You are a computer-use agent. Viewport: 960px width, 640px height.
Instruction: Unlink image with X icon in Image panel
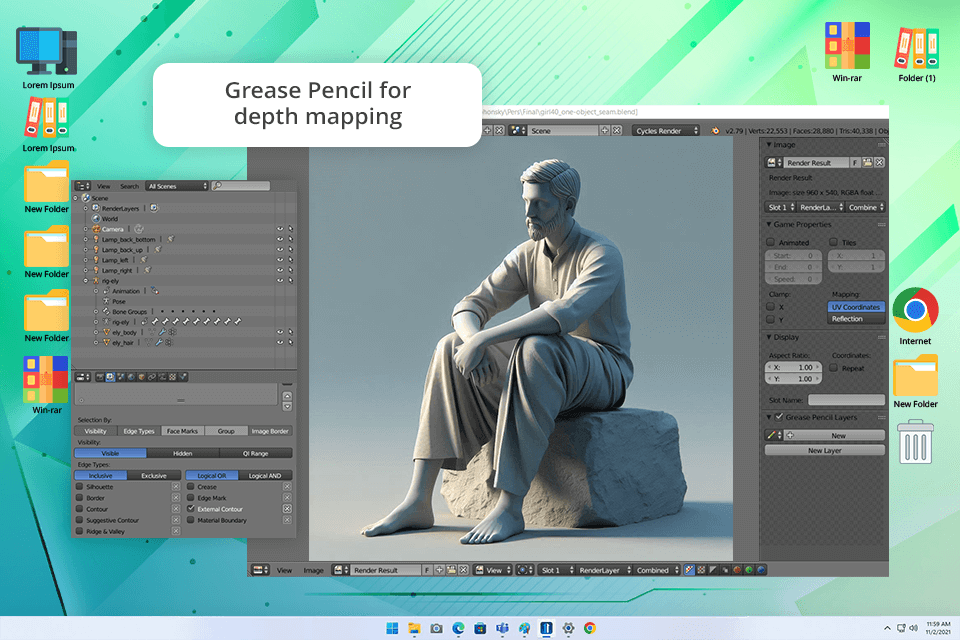point(879,163)
